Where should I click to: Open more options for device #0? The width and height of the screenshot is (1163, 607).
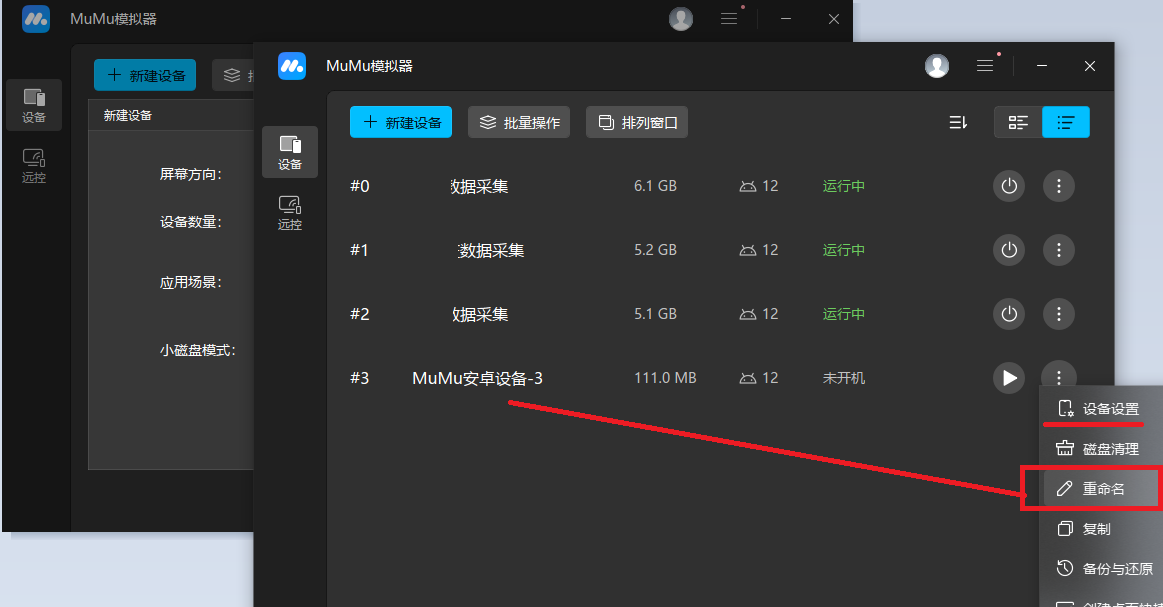click(x=1058, y=186)
